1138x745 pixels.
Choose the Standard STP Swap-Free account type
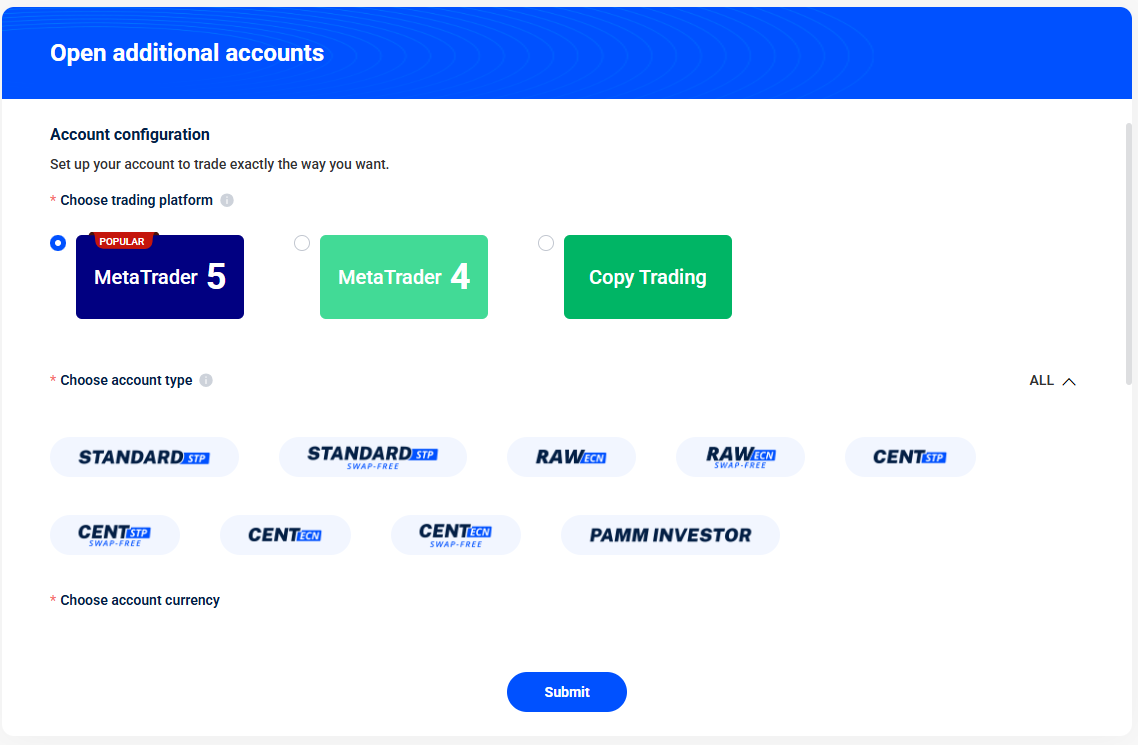[x=372, y=457]
